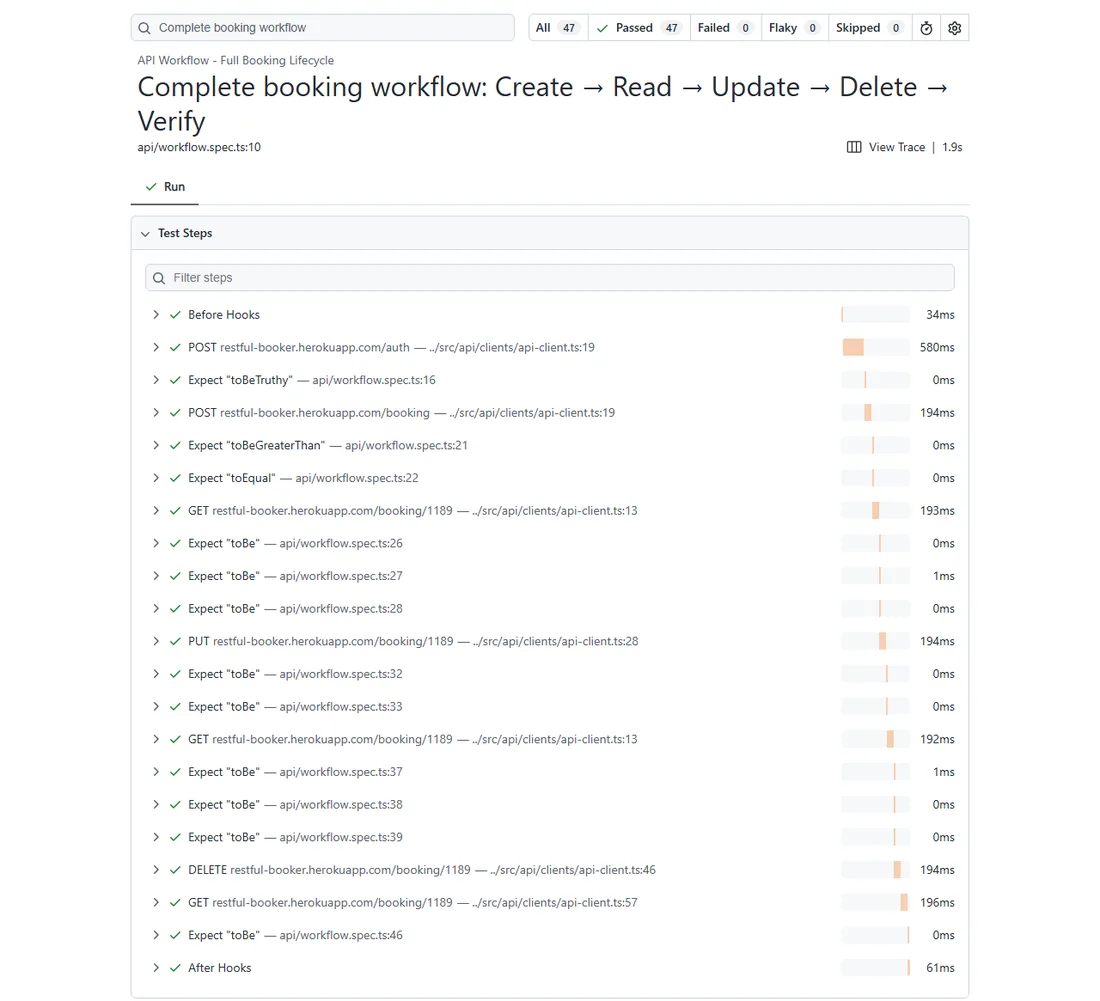The width and height of the screenshot is (1100, 1001).
Task: Filter by Failed tests
Action: pos(725,28)
